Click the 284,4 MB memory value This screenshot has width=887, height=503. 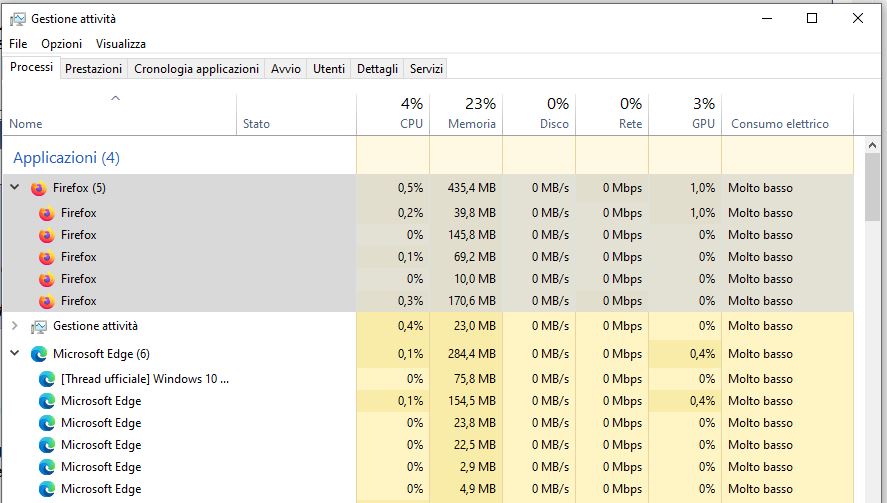click(471, 354)
